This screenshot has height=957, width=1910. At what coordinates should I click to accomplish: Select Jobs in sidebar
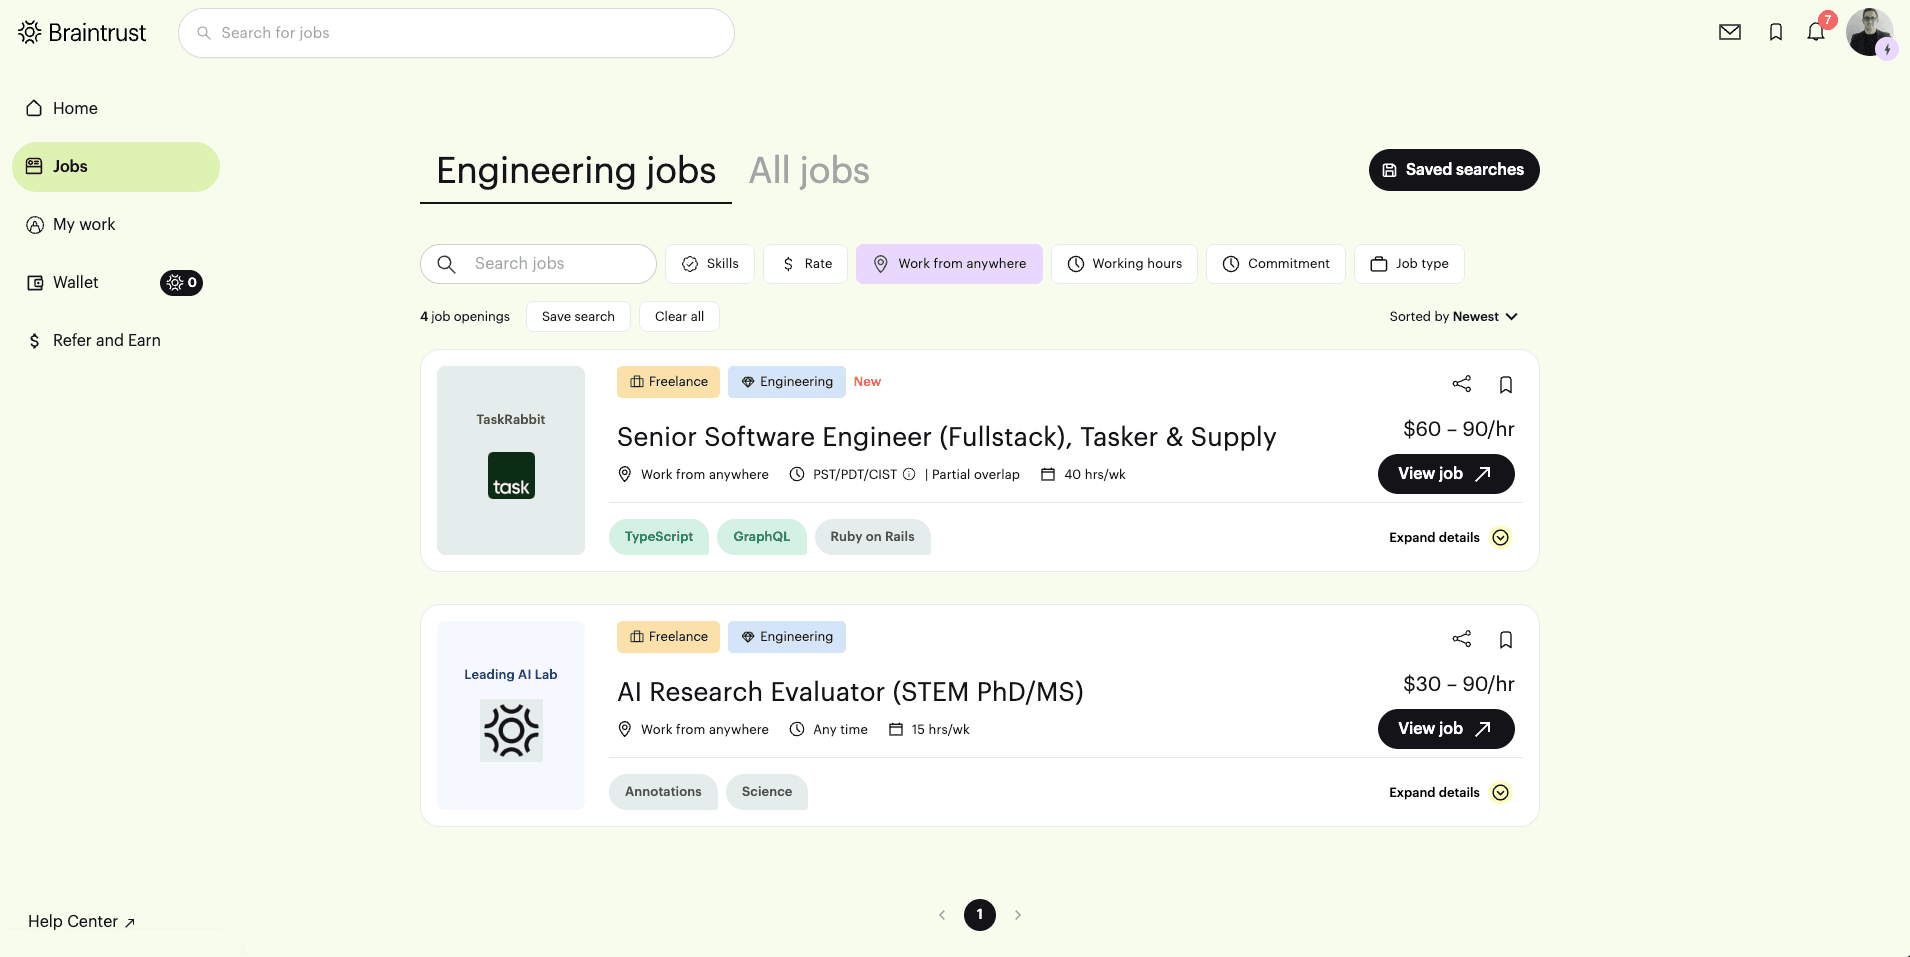[116, 167]
